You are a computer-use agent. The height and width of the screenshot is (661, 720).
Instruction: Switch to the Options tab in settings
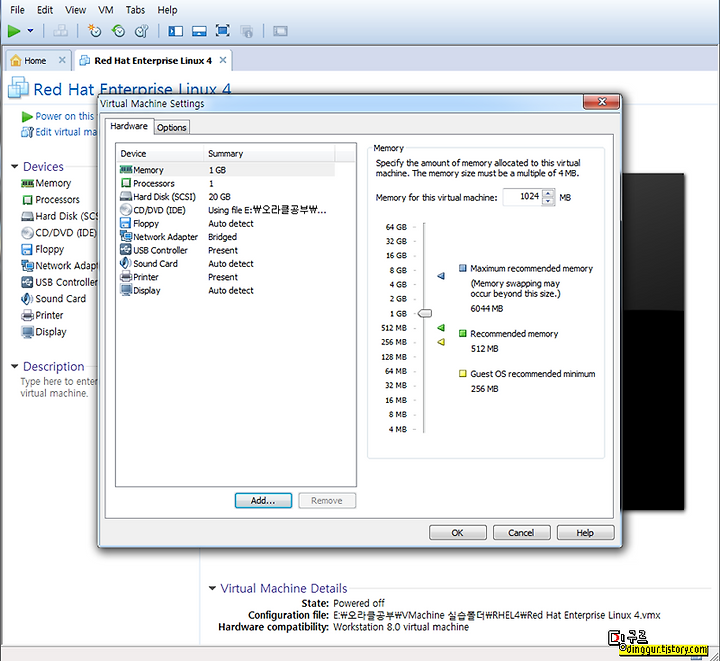pyautogui.click(x=172, y=128)
